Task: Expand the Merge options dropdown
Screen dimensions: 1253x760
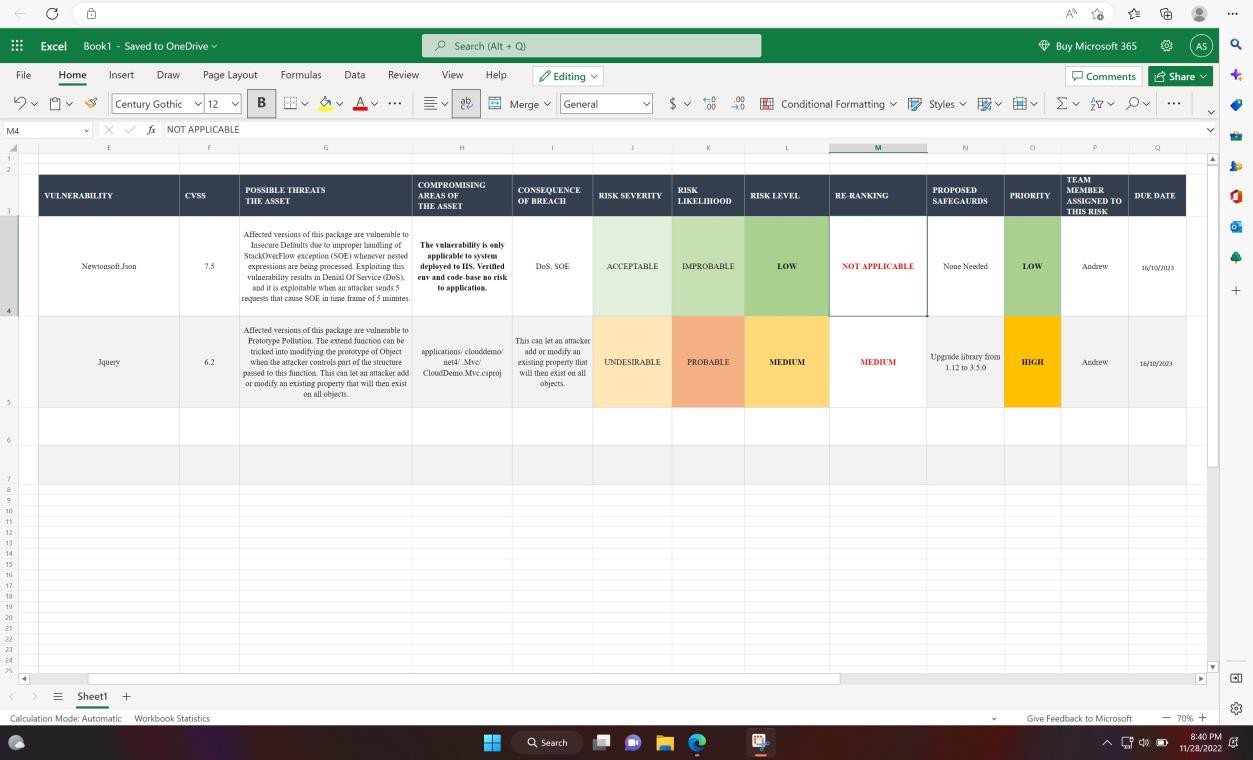Action: click(545, 103)
